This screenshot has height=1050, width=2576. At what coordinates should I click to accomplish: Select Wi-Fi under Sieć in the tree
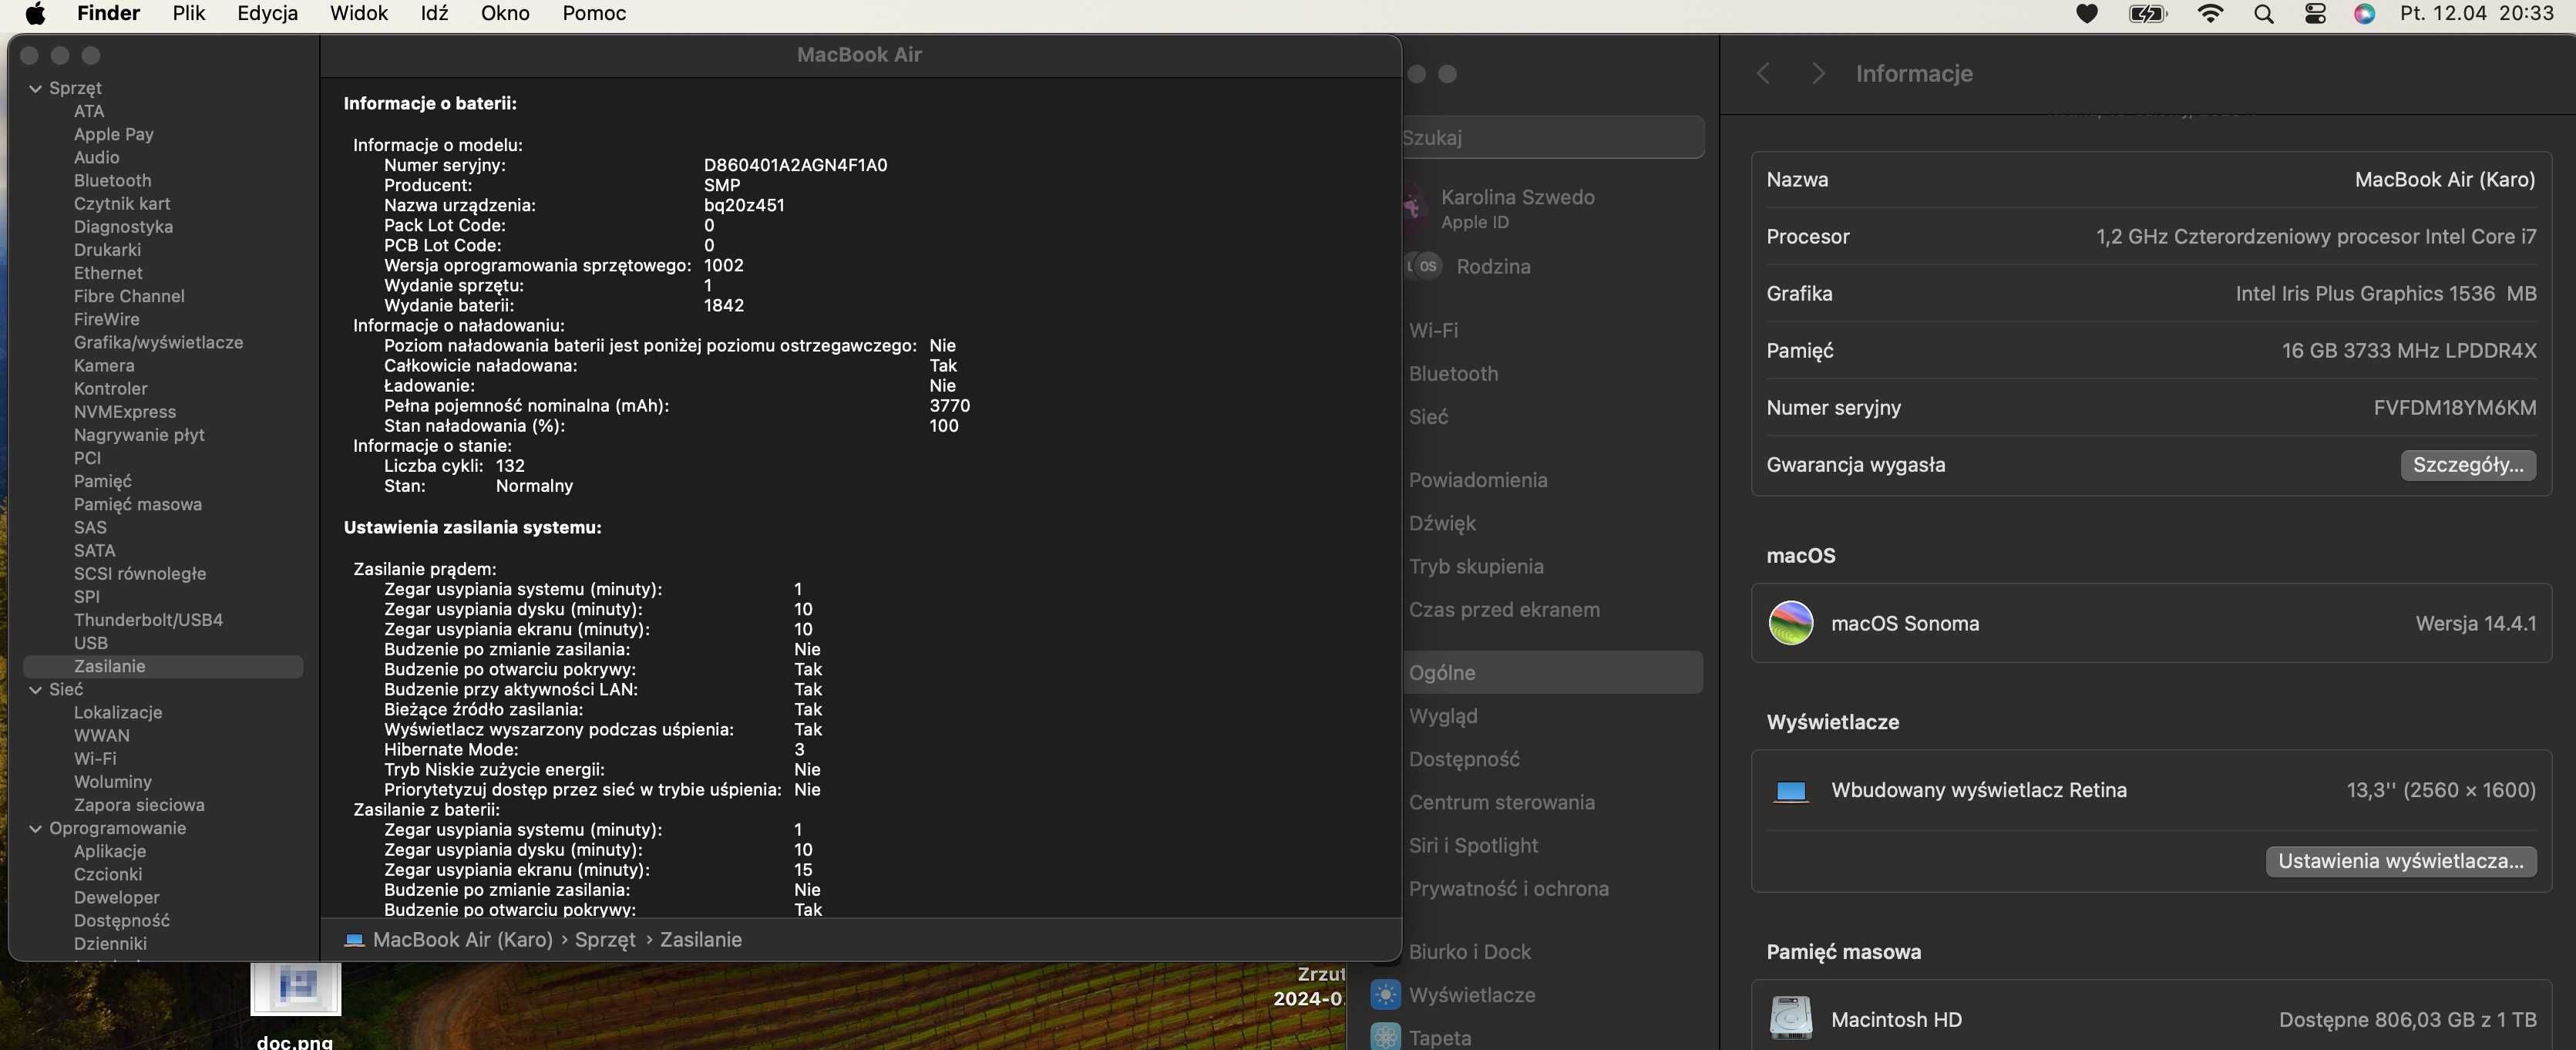click(x=94, y=759)
